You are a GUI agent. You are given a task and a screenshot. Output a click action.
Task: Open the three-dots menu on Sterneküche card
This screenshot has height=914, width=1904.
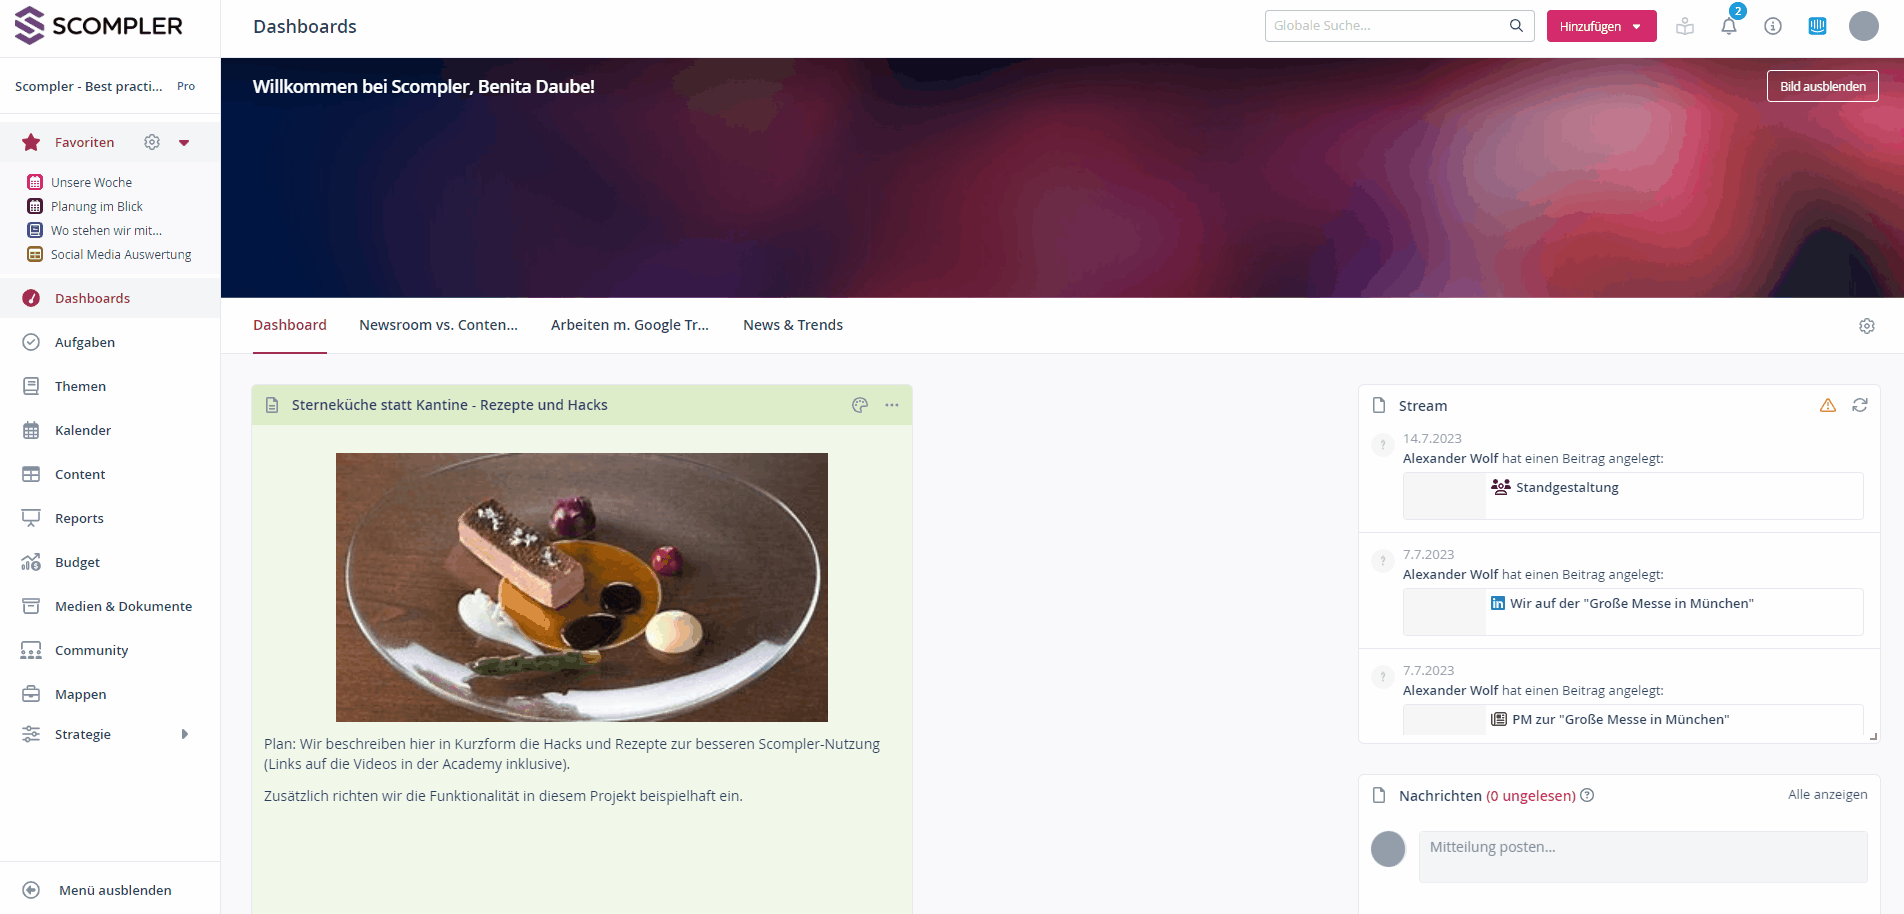pyautogui.click(x=892, y=405)
